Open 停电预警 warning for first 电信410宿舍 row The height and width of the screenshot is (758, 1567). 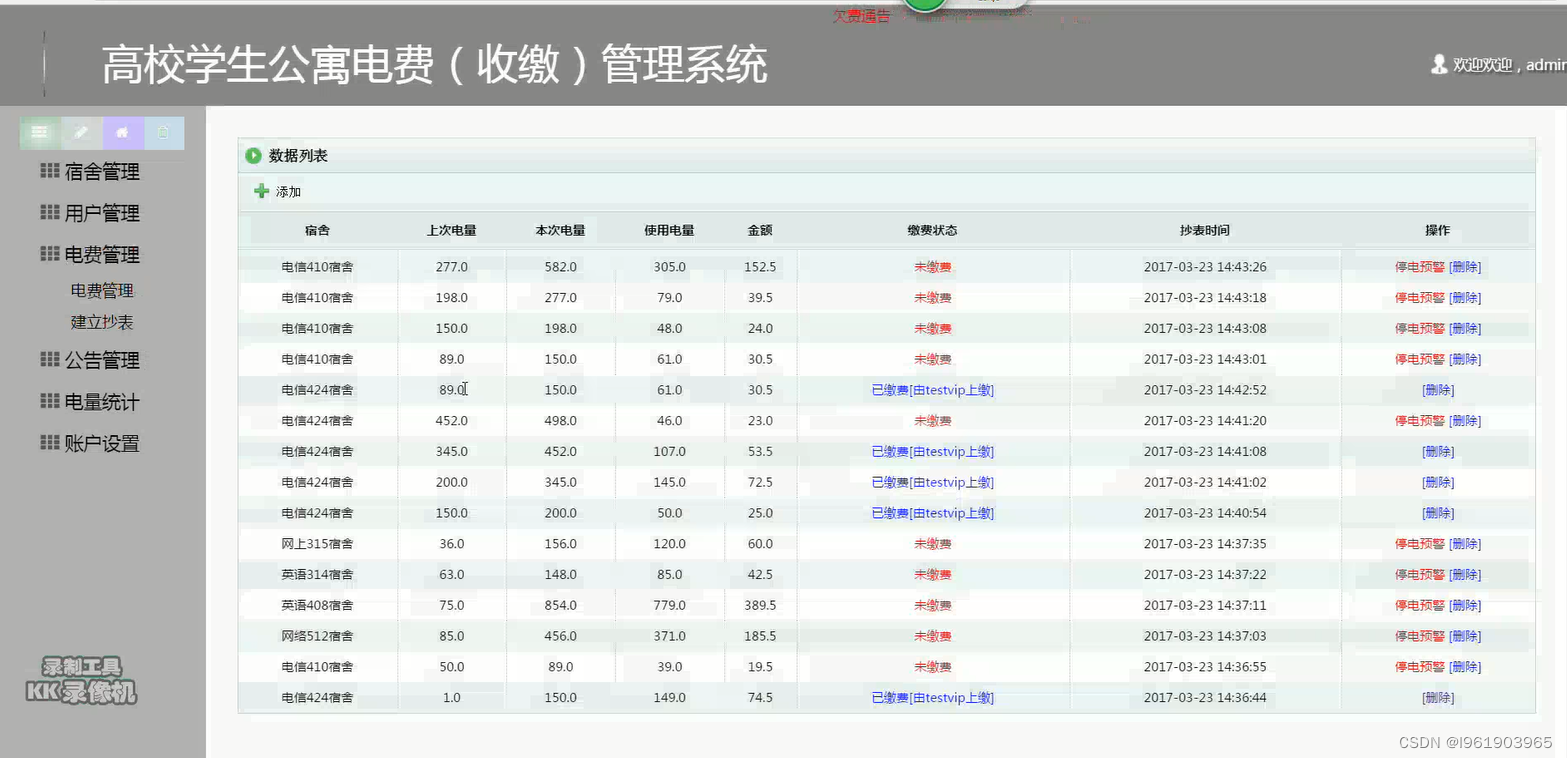(1419, 266)
